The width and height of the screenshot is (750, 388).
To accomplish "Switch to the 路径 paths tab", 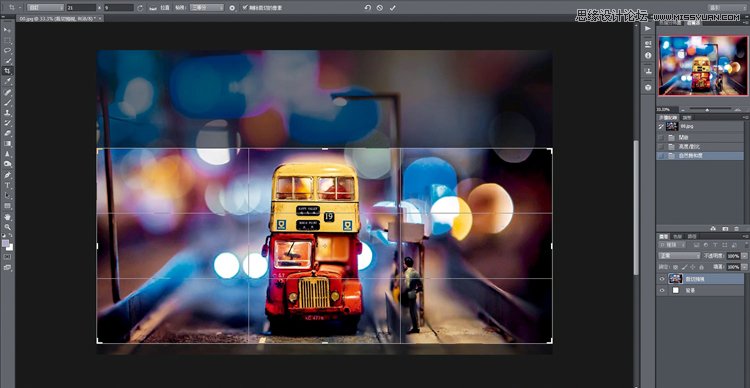I will [692, 236].
